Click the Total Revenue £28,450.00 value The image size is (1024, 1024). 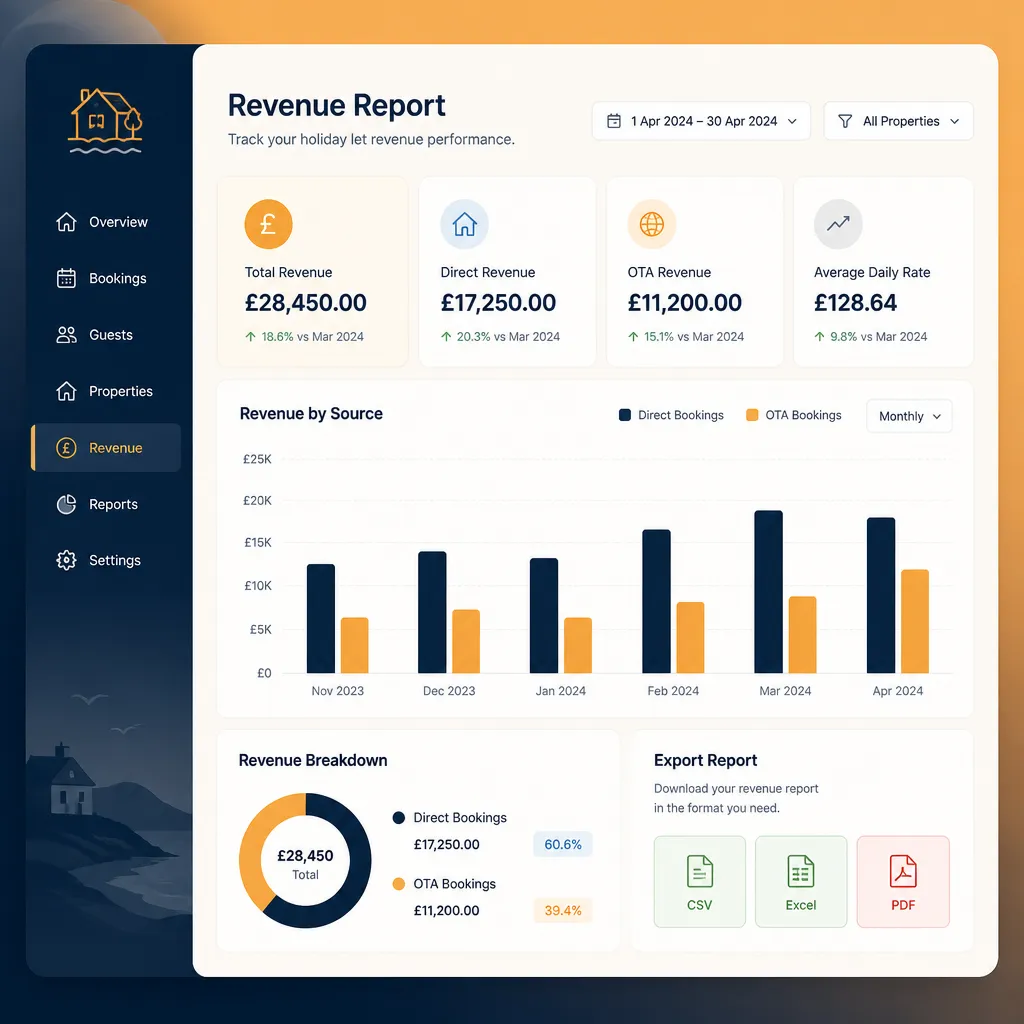pyautogui.click(x=306, y=303)
